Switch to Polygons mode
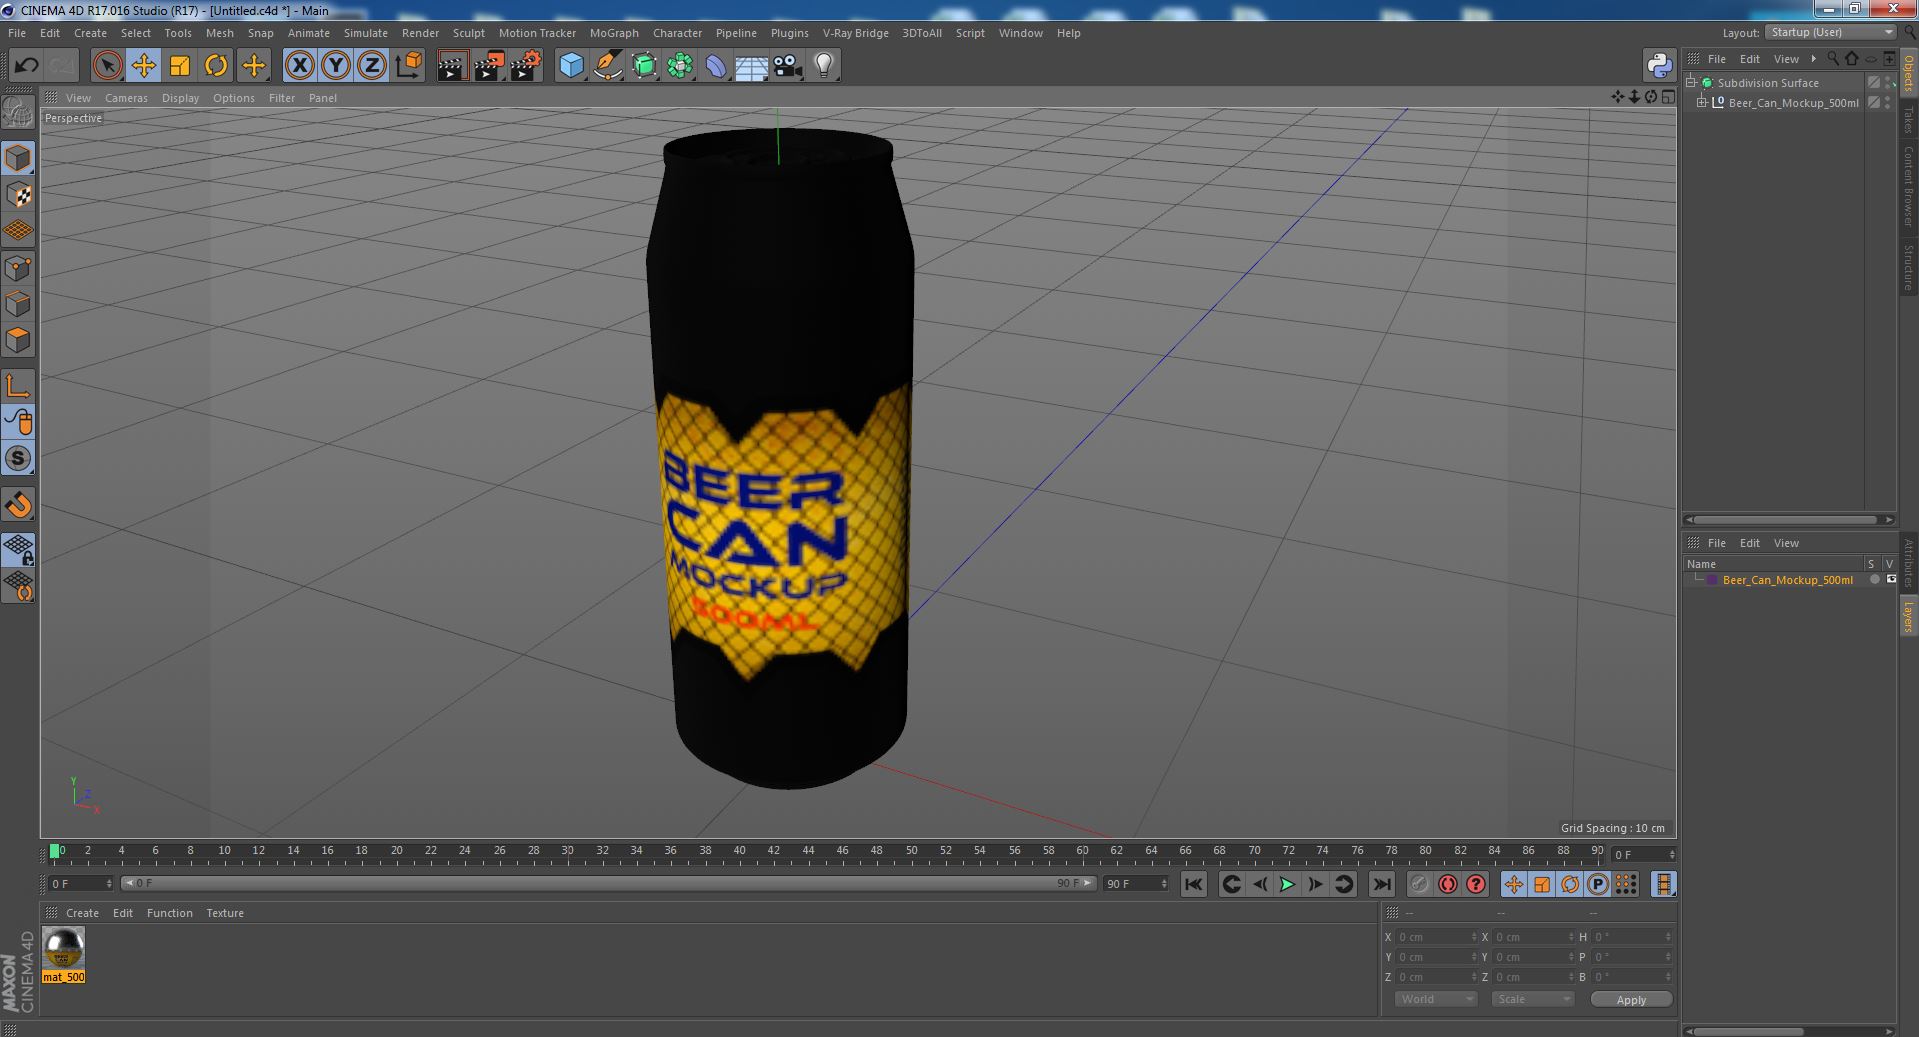Image resolution: width=1919 pixels, height=1037 pixels. point(18,340)
